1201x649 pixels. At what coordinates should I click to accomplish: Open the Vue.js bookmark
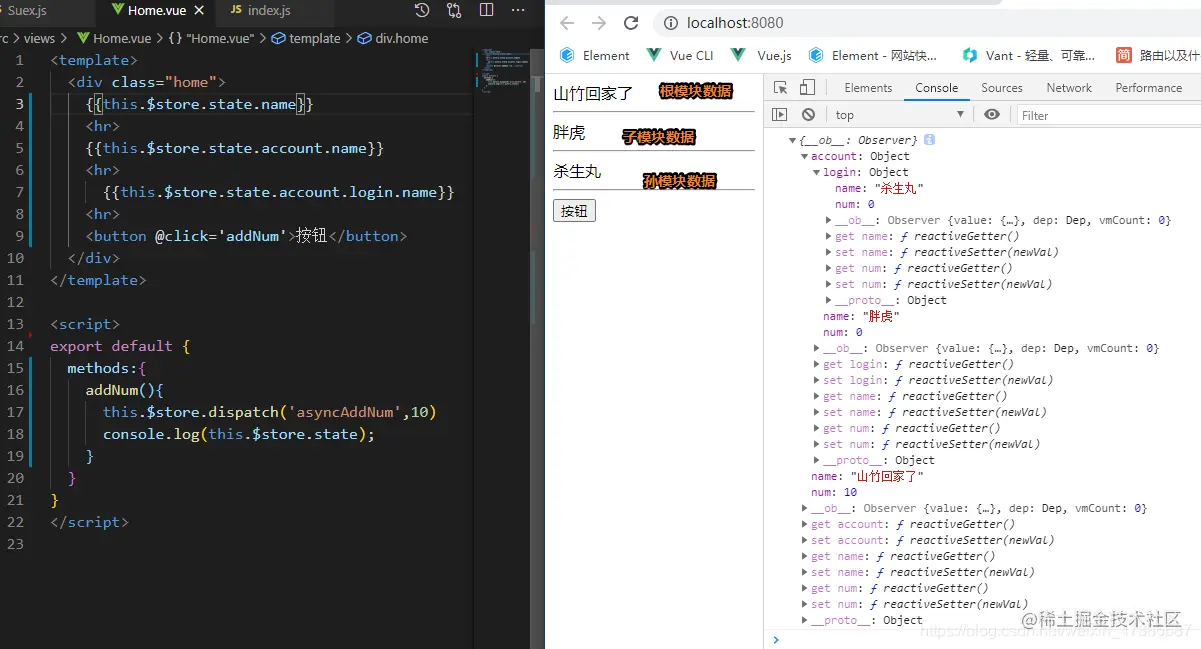point(761,55)
